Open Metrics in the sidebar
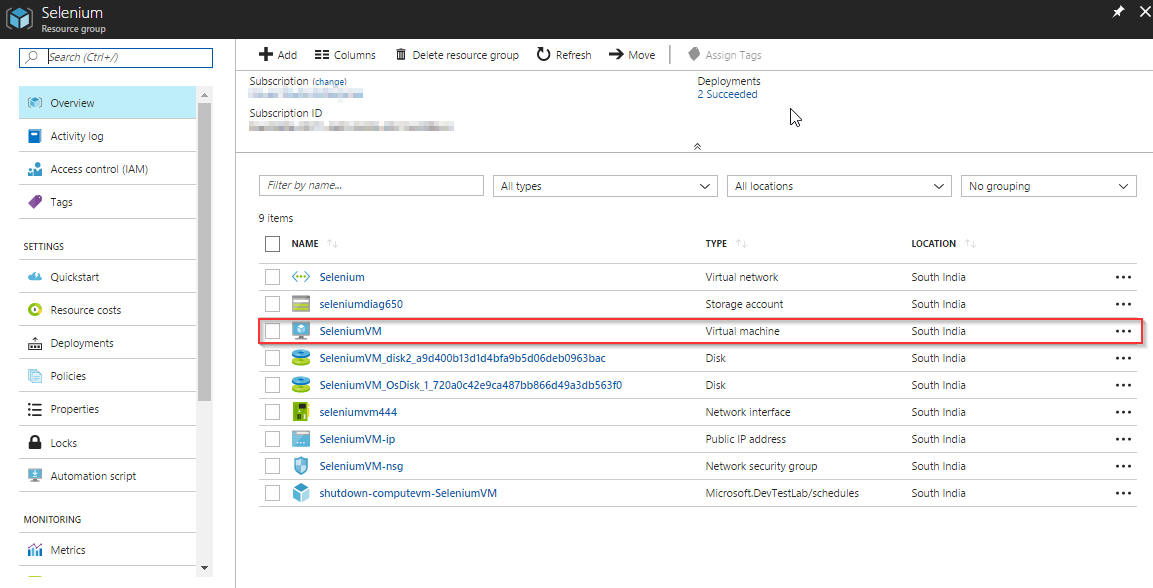The height and width of the screenshot is (588, 1153). pyautogui.click(x=107, y=550)
